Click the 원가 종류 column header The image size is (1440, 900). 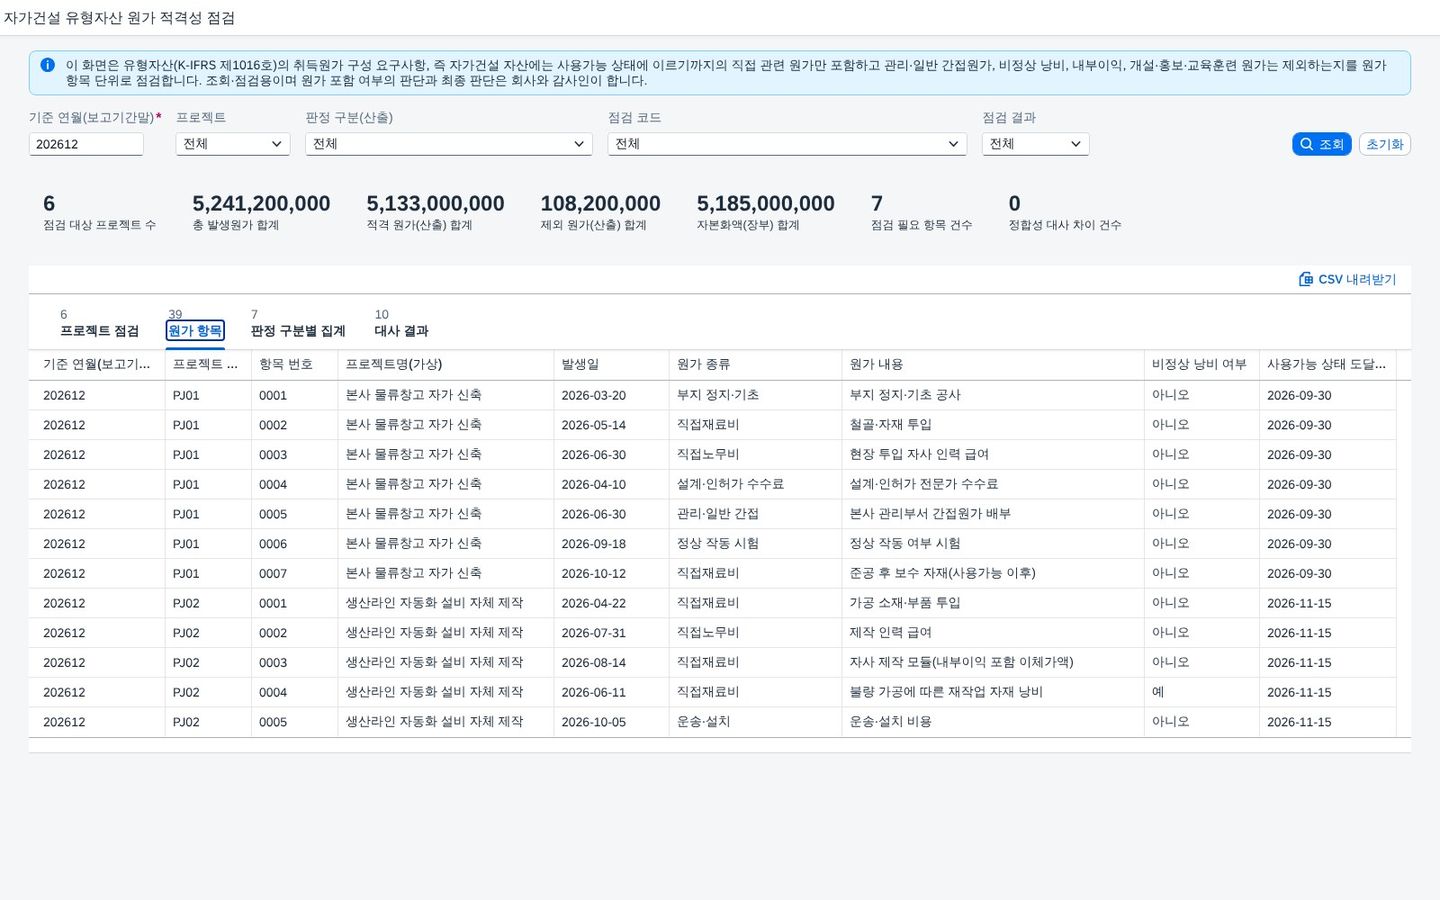(x=755, y=365)
